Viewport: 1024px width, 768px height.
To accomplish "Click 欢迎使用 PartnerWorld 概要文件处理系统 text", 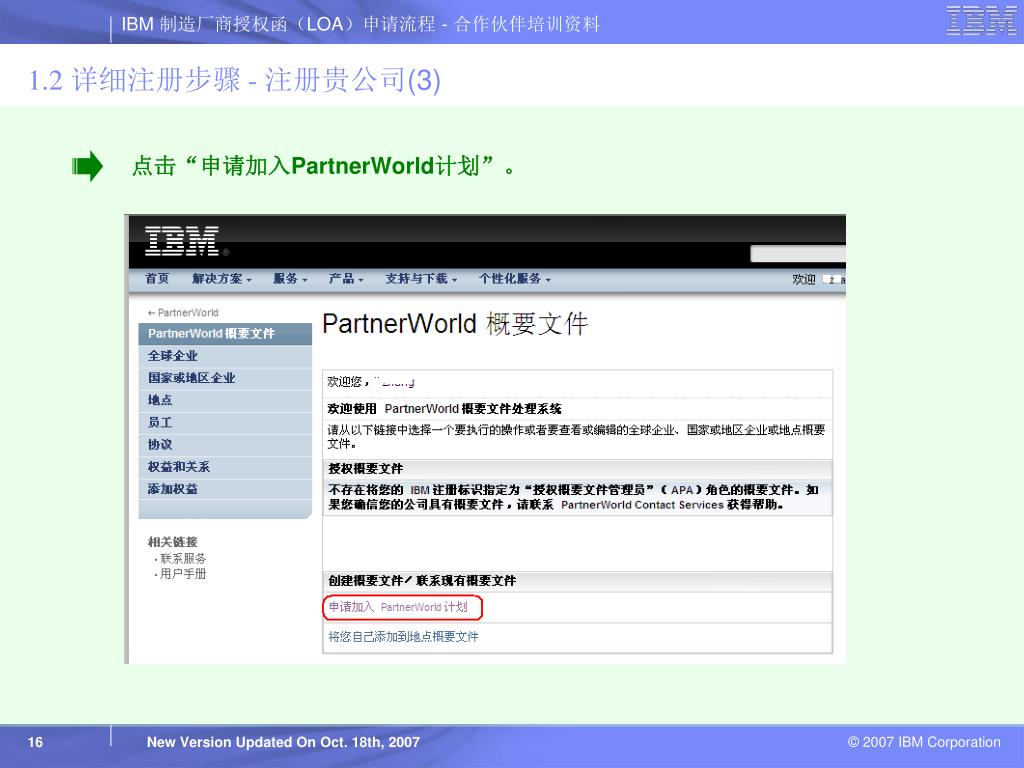I will tap(444, 409).
